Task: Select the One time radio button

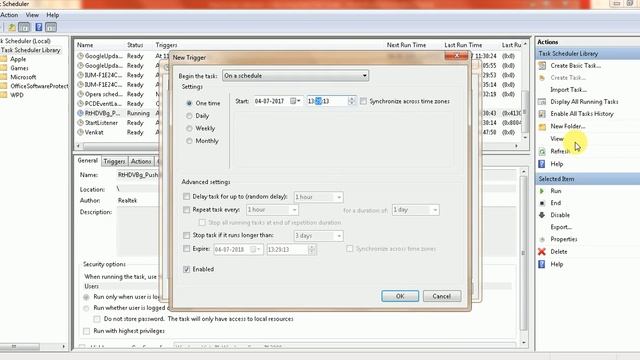Action: (x=189, y=104)
